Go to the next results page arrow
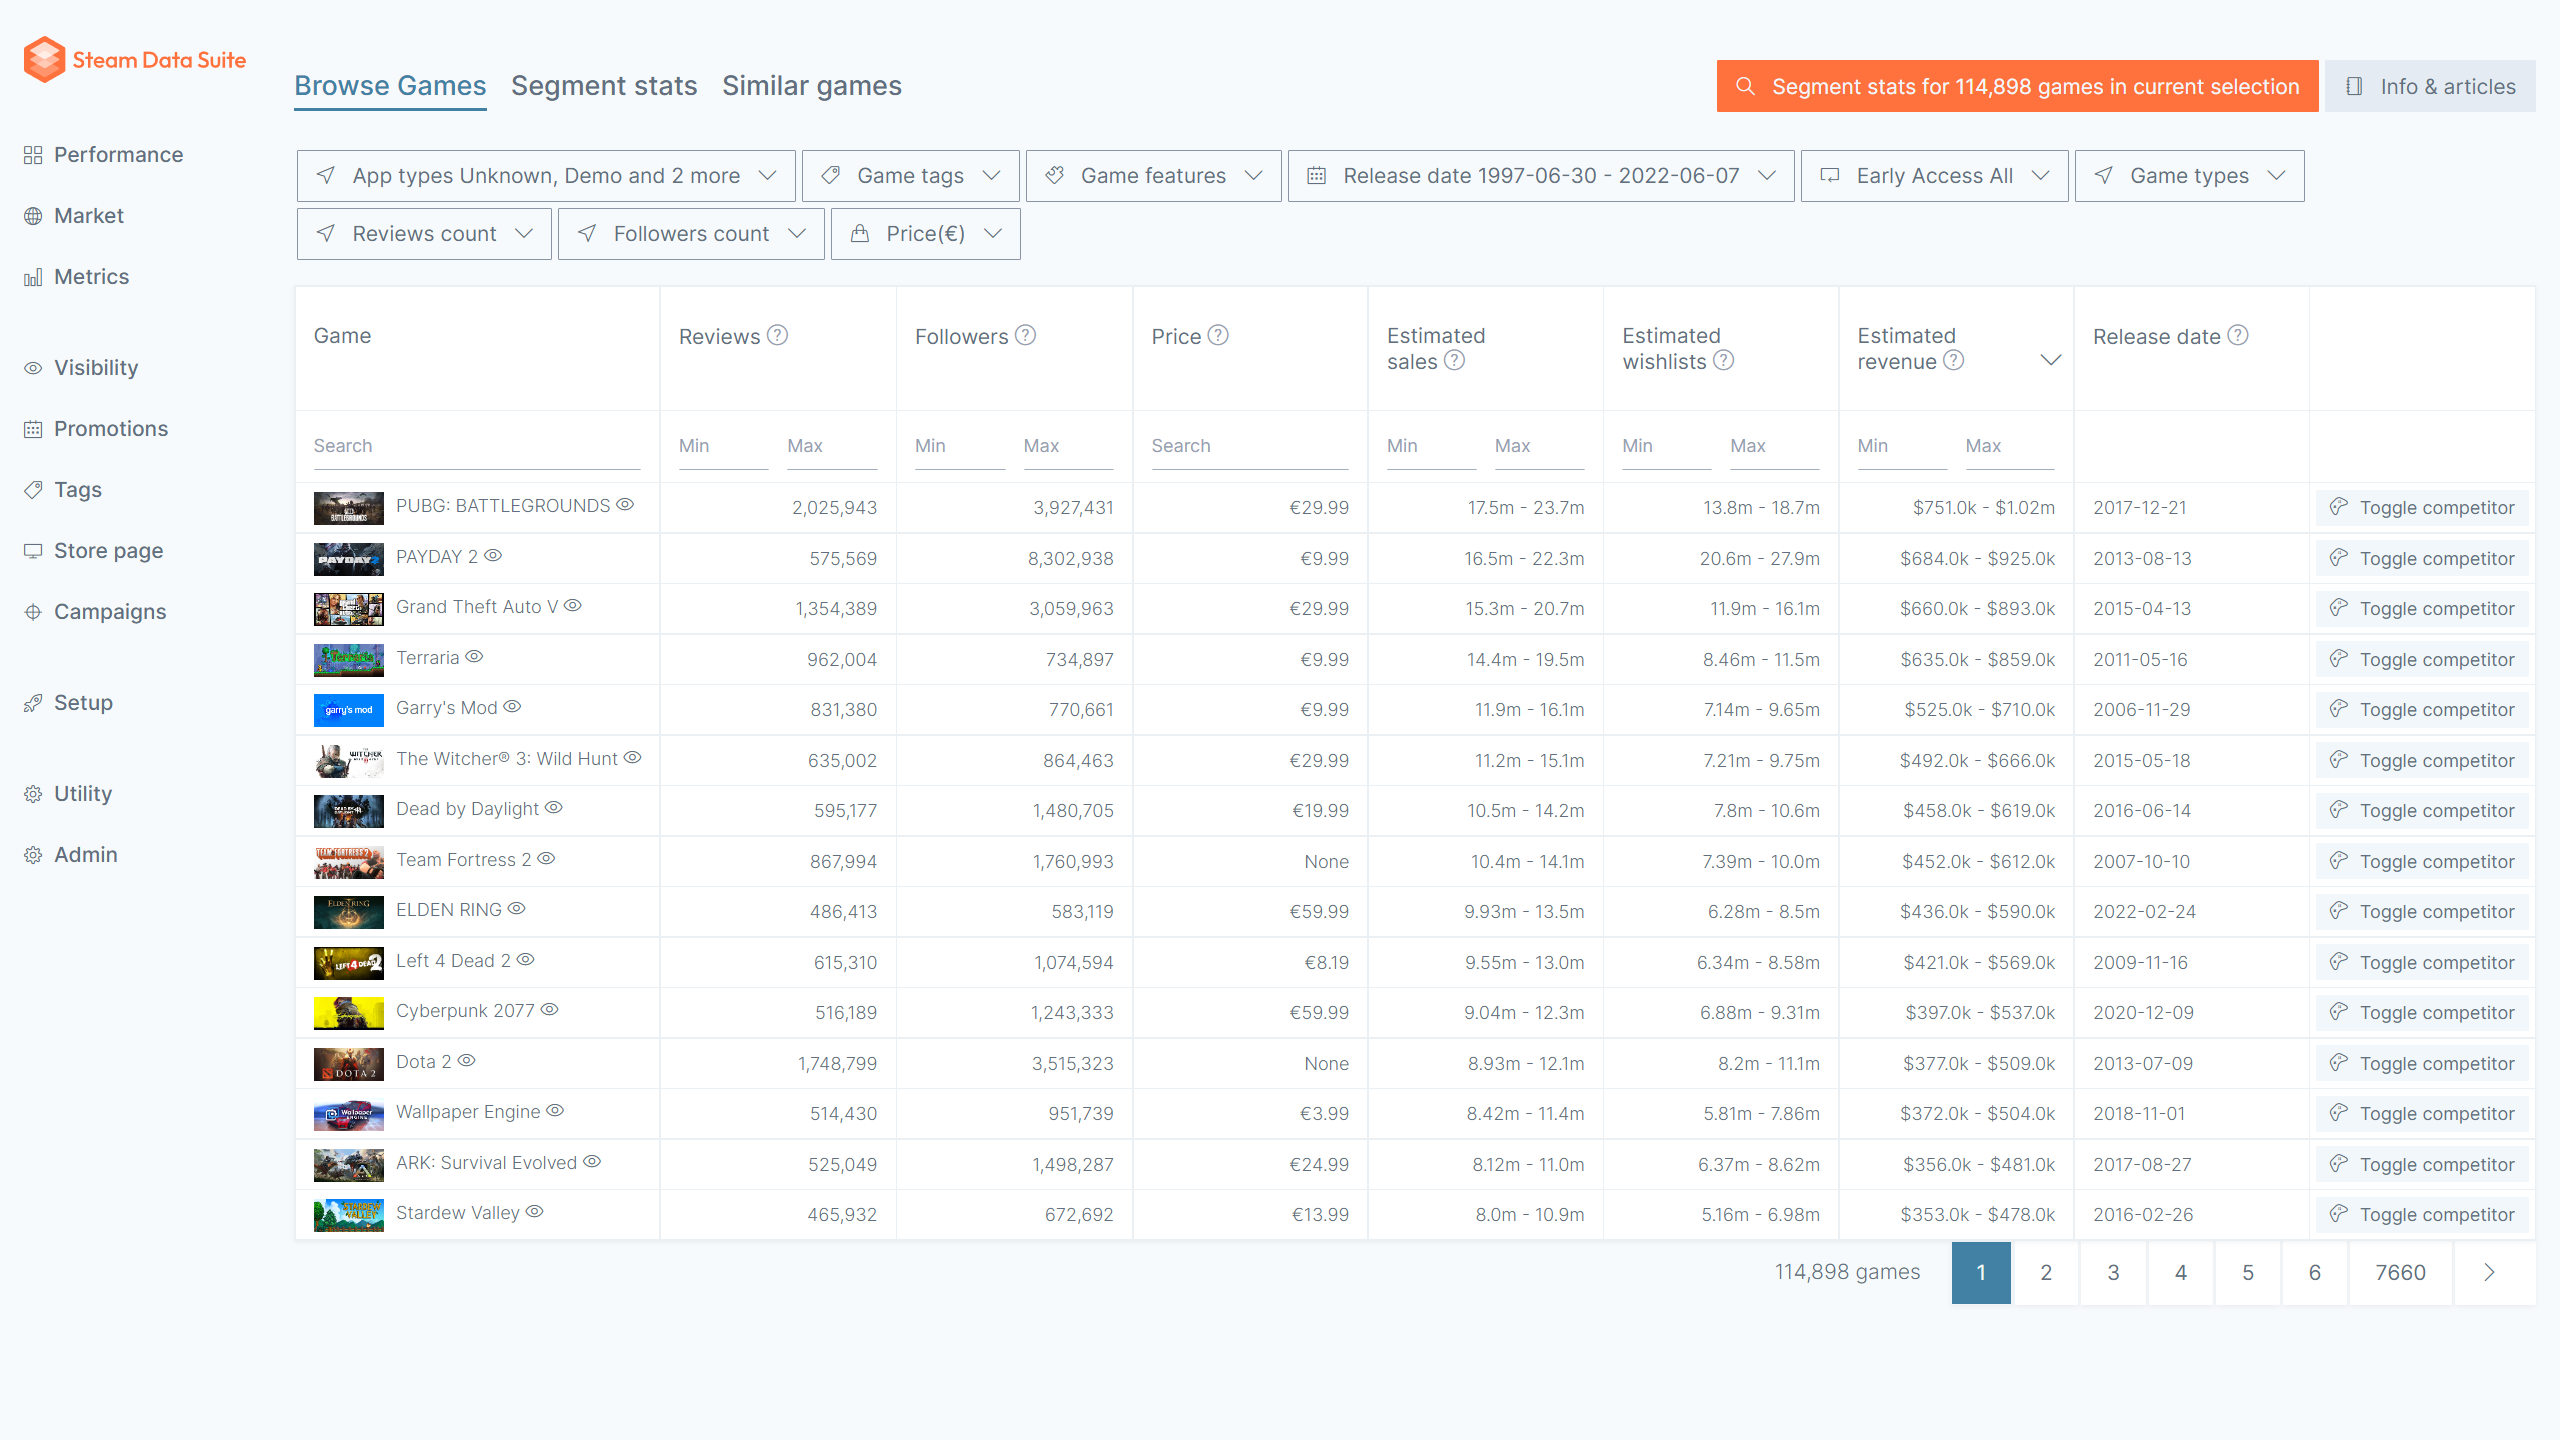The image size is (2560, 1440). click(x=2489, y=1273)
